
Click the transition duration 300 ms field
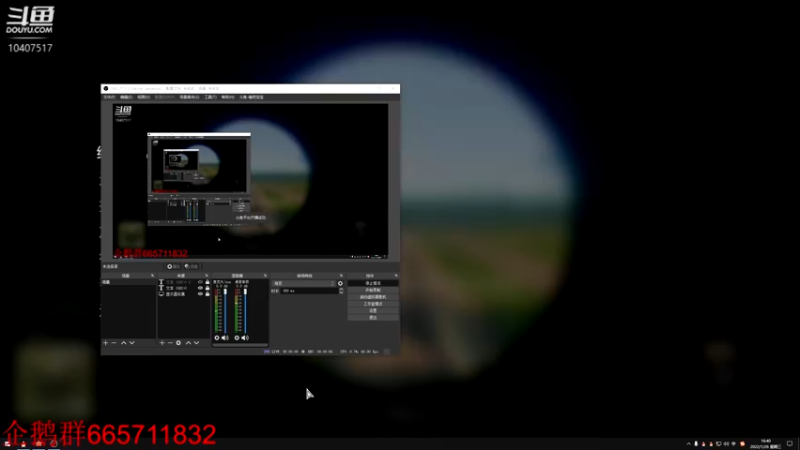coord(310,290)
